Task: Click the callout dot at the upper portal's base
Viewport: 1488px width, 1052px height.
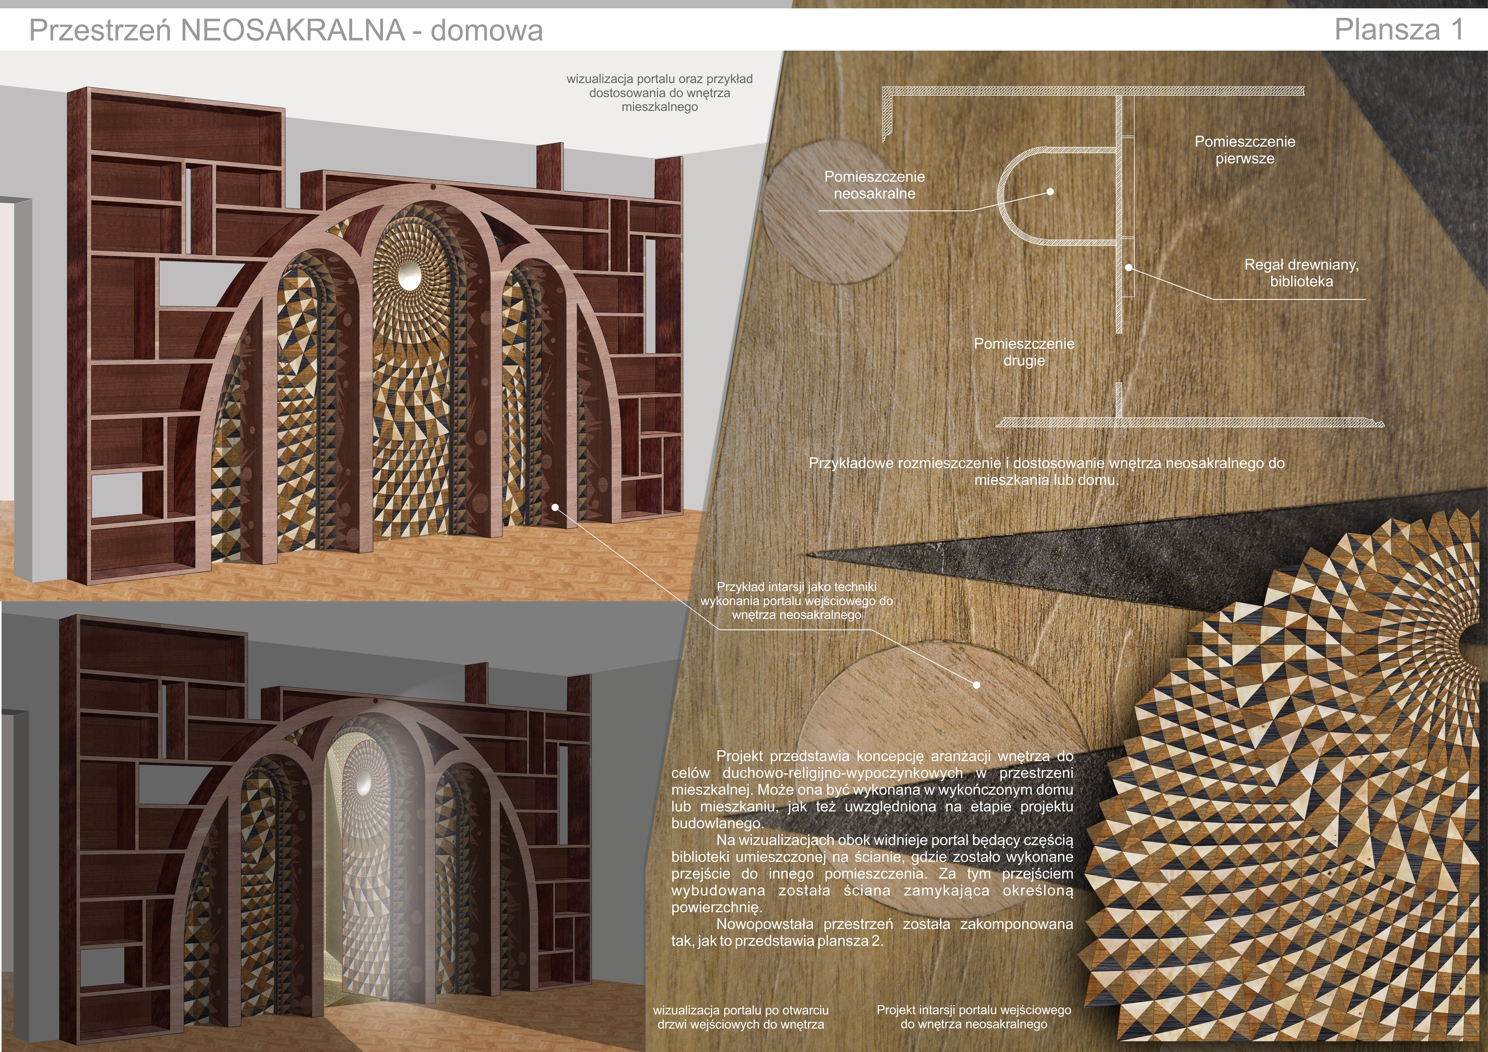Action: [556, 508]
